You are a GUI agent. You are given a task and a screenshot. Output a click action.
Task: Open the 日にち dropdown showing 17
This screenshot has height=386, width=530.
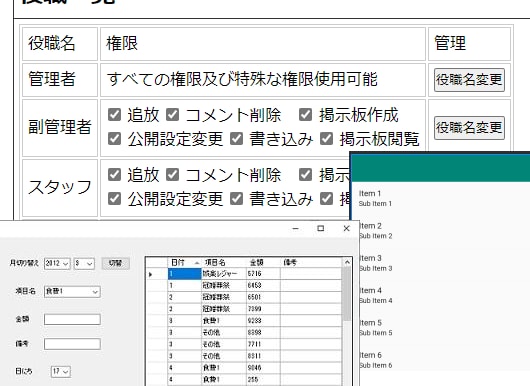click(61, 371)
